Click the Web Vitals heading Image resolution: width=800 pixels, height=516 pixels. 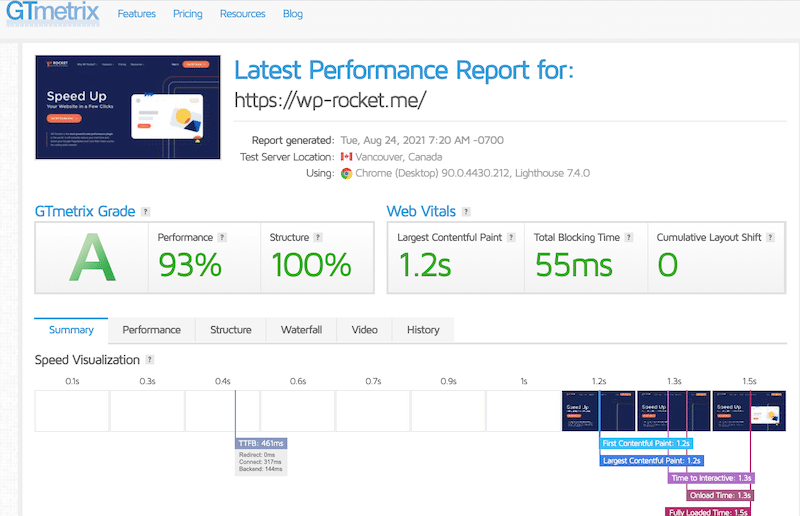click(421, 211)
